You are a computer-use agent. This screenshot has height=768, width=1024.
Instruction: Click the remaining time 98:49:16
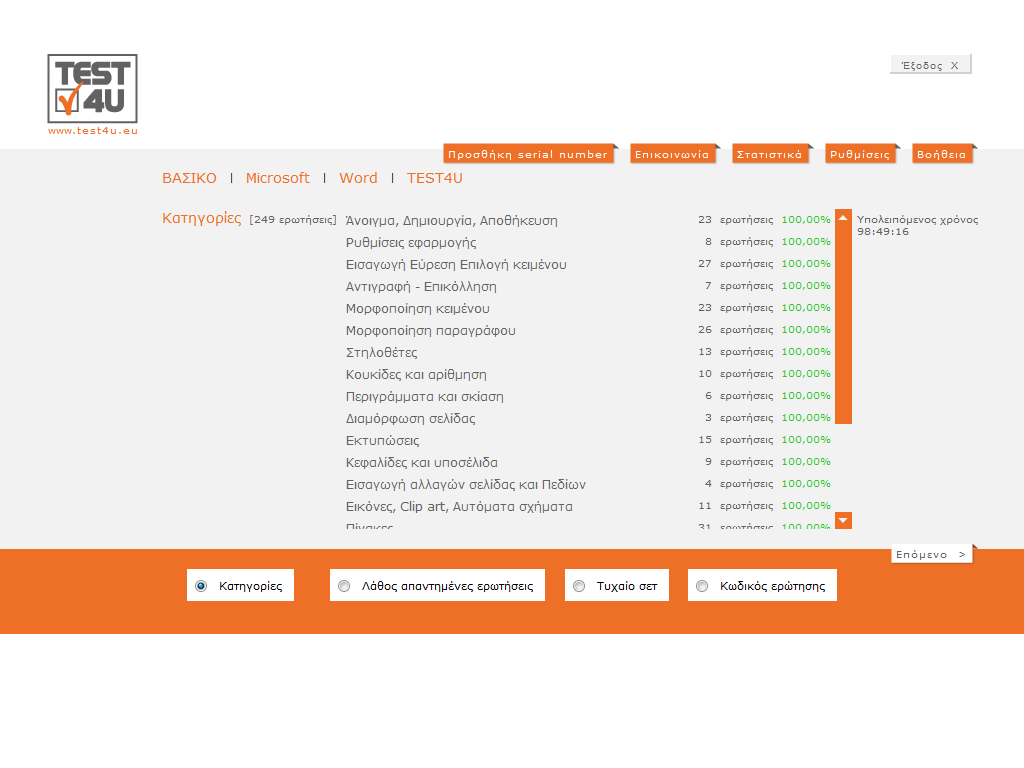[x=882, y=232]
